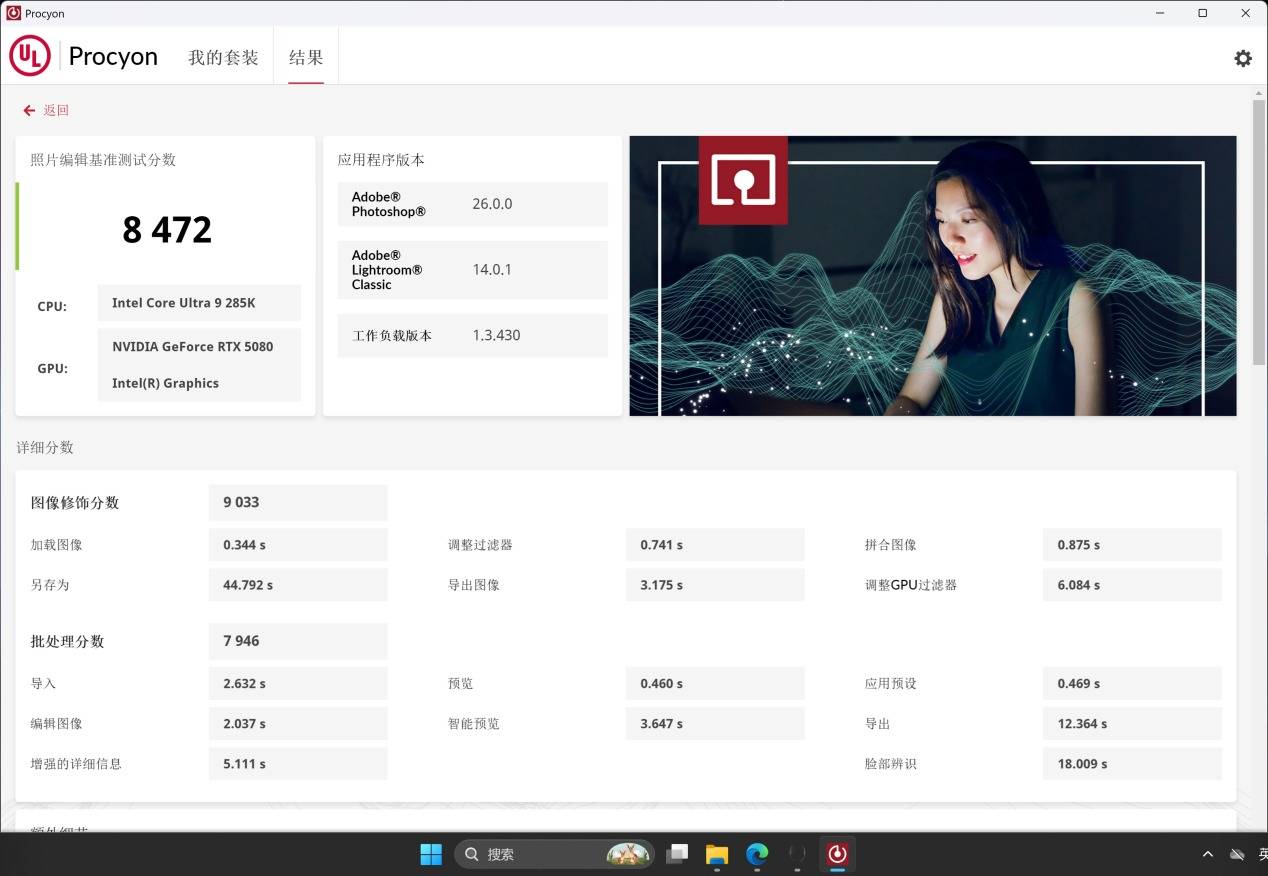The width and height of the screenshot is (1268, 876).
Task: Click the Windows taskbar search box
Action: (555, 854)
